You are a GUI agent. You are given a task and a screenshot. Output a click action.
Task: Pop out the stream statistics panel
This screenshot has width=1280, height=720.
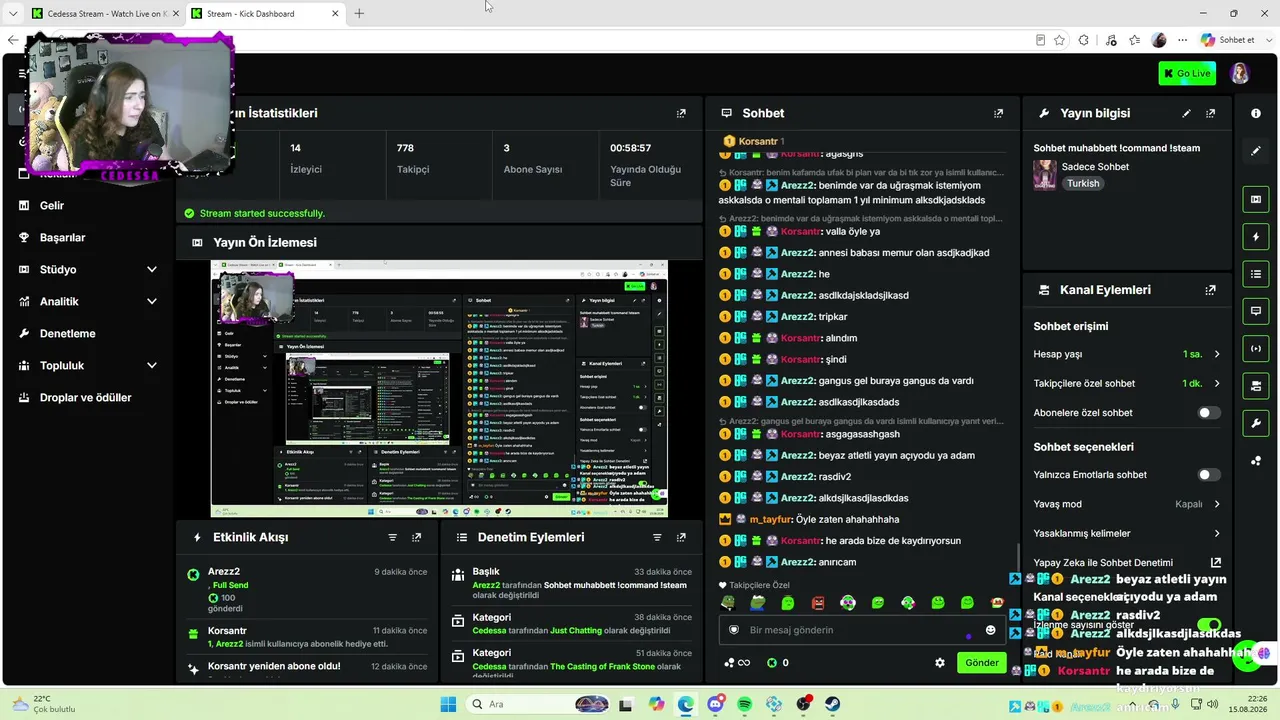click(x=681, y=114)
